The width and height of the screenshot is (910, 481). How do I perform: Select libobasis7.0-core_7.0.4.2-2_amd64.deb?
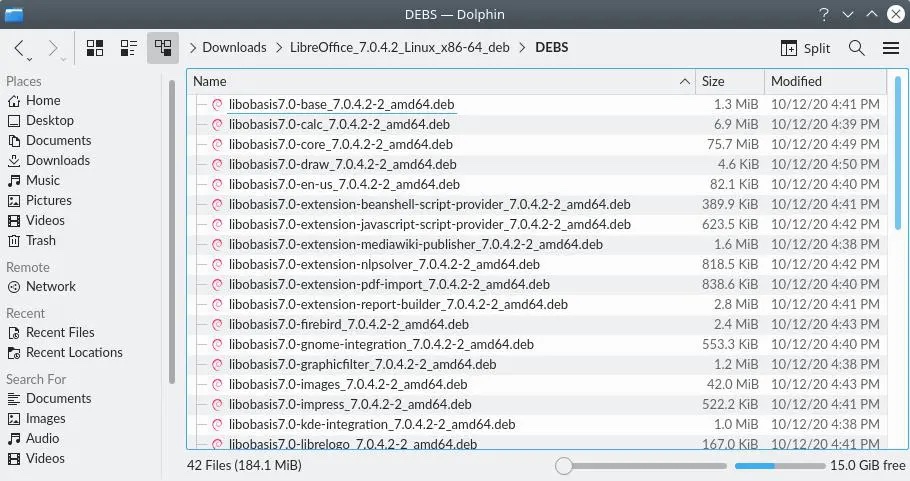(341, 144)
